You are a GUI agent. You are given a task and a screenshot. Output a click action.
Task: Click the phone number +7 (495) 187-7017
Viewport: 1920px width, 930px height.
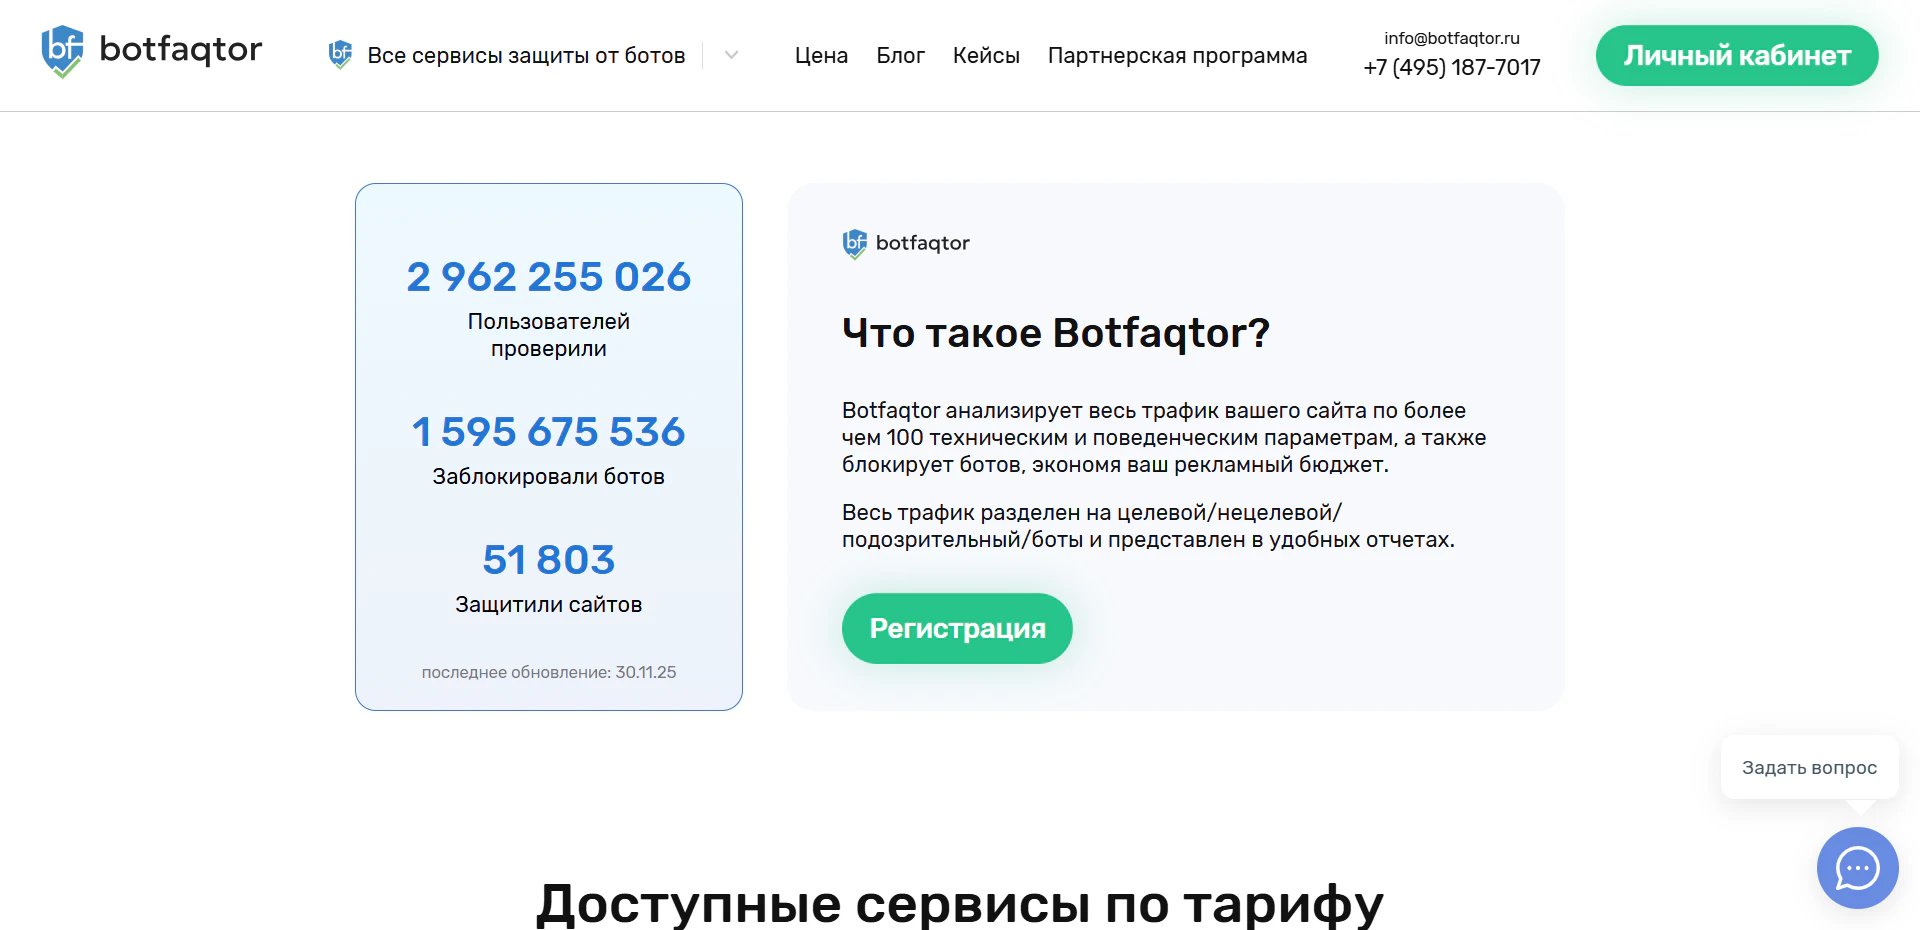(x=1451, y=67)
